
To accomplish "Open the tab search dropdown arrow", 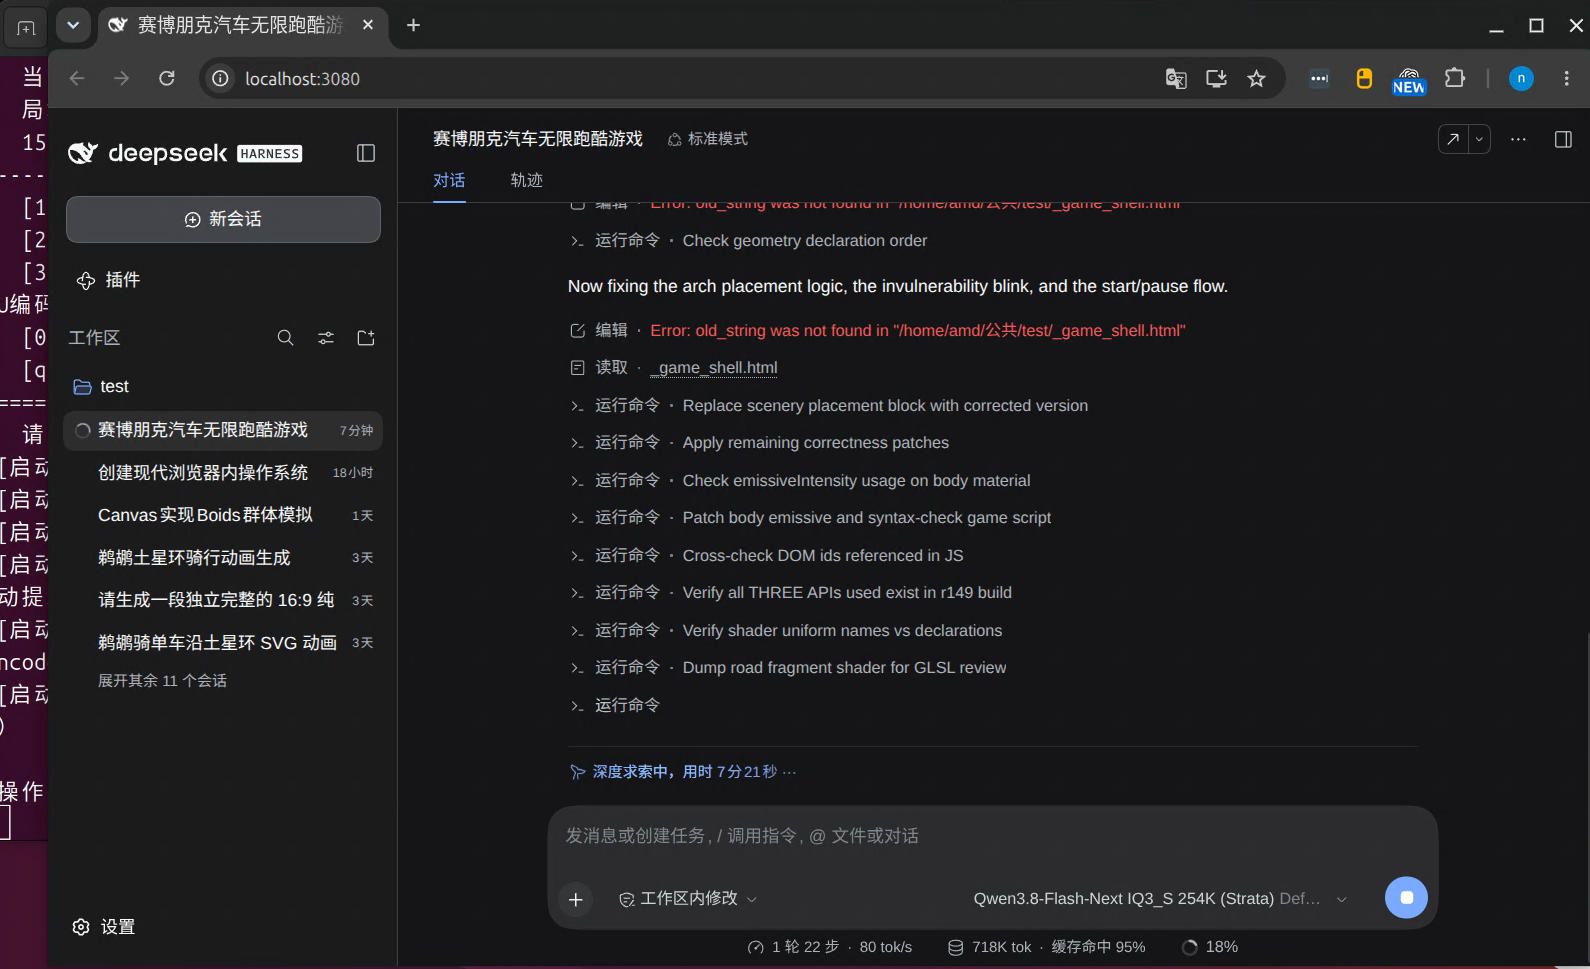I will (x=73, y=25).
